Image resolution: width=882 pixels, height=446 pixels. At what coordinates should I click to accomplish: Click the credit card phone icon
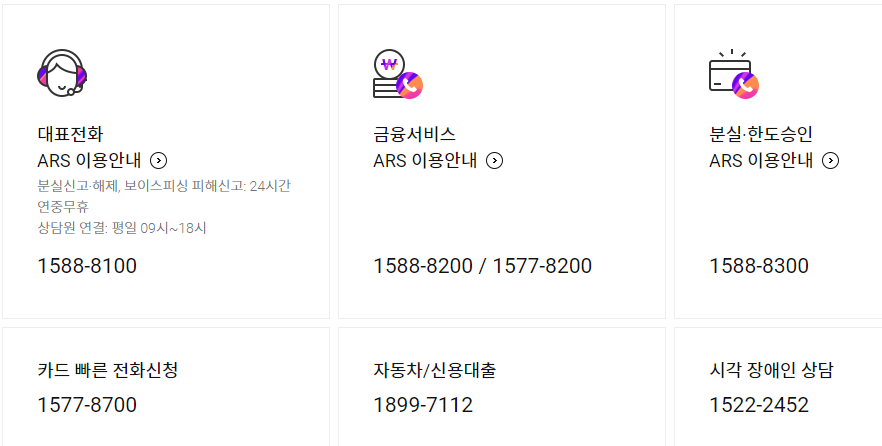click(734, 74)
